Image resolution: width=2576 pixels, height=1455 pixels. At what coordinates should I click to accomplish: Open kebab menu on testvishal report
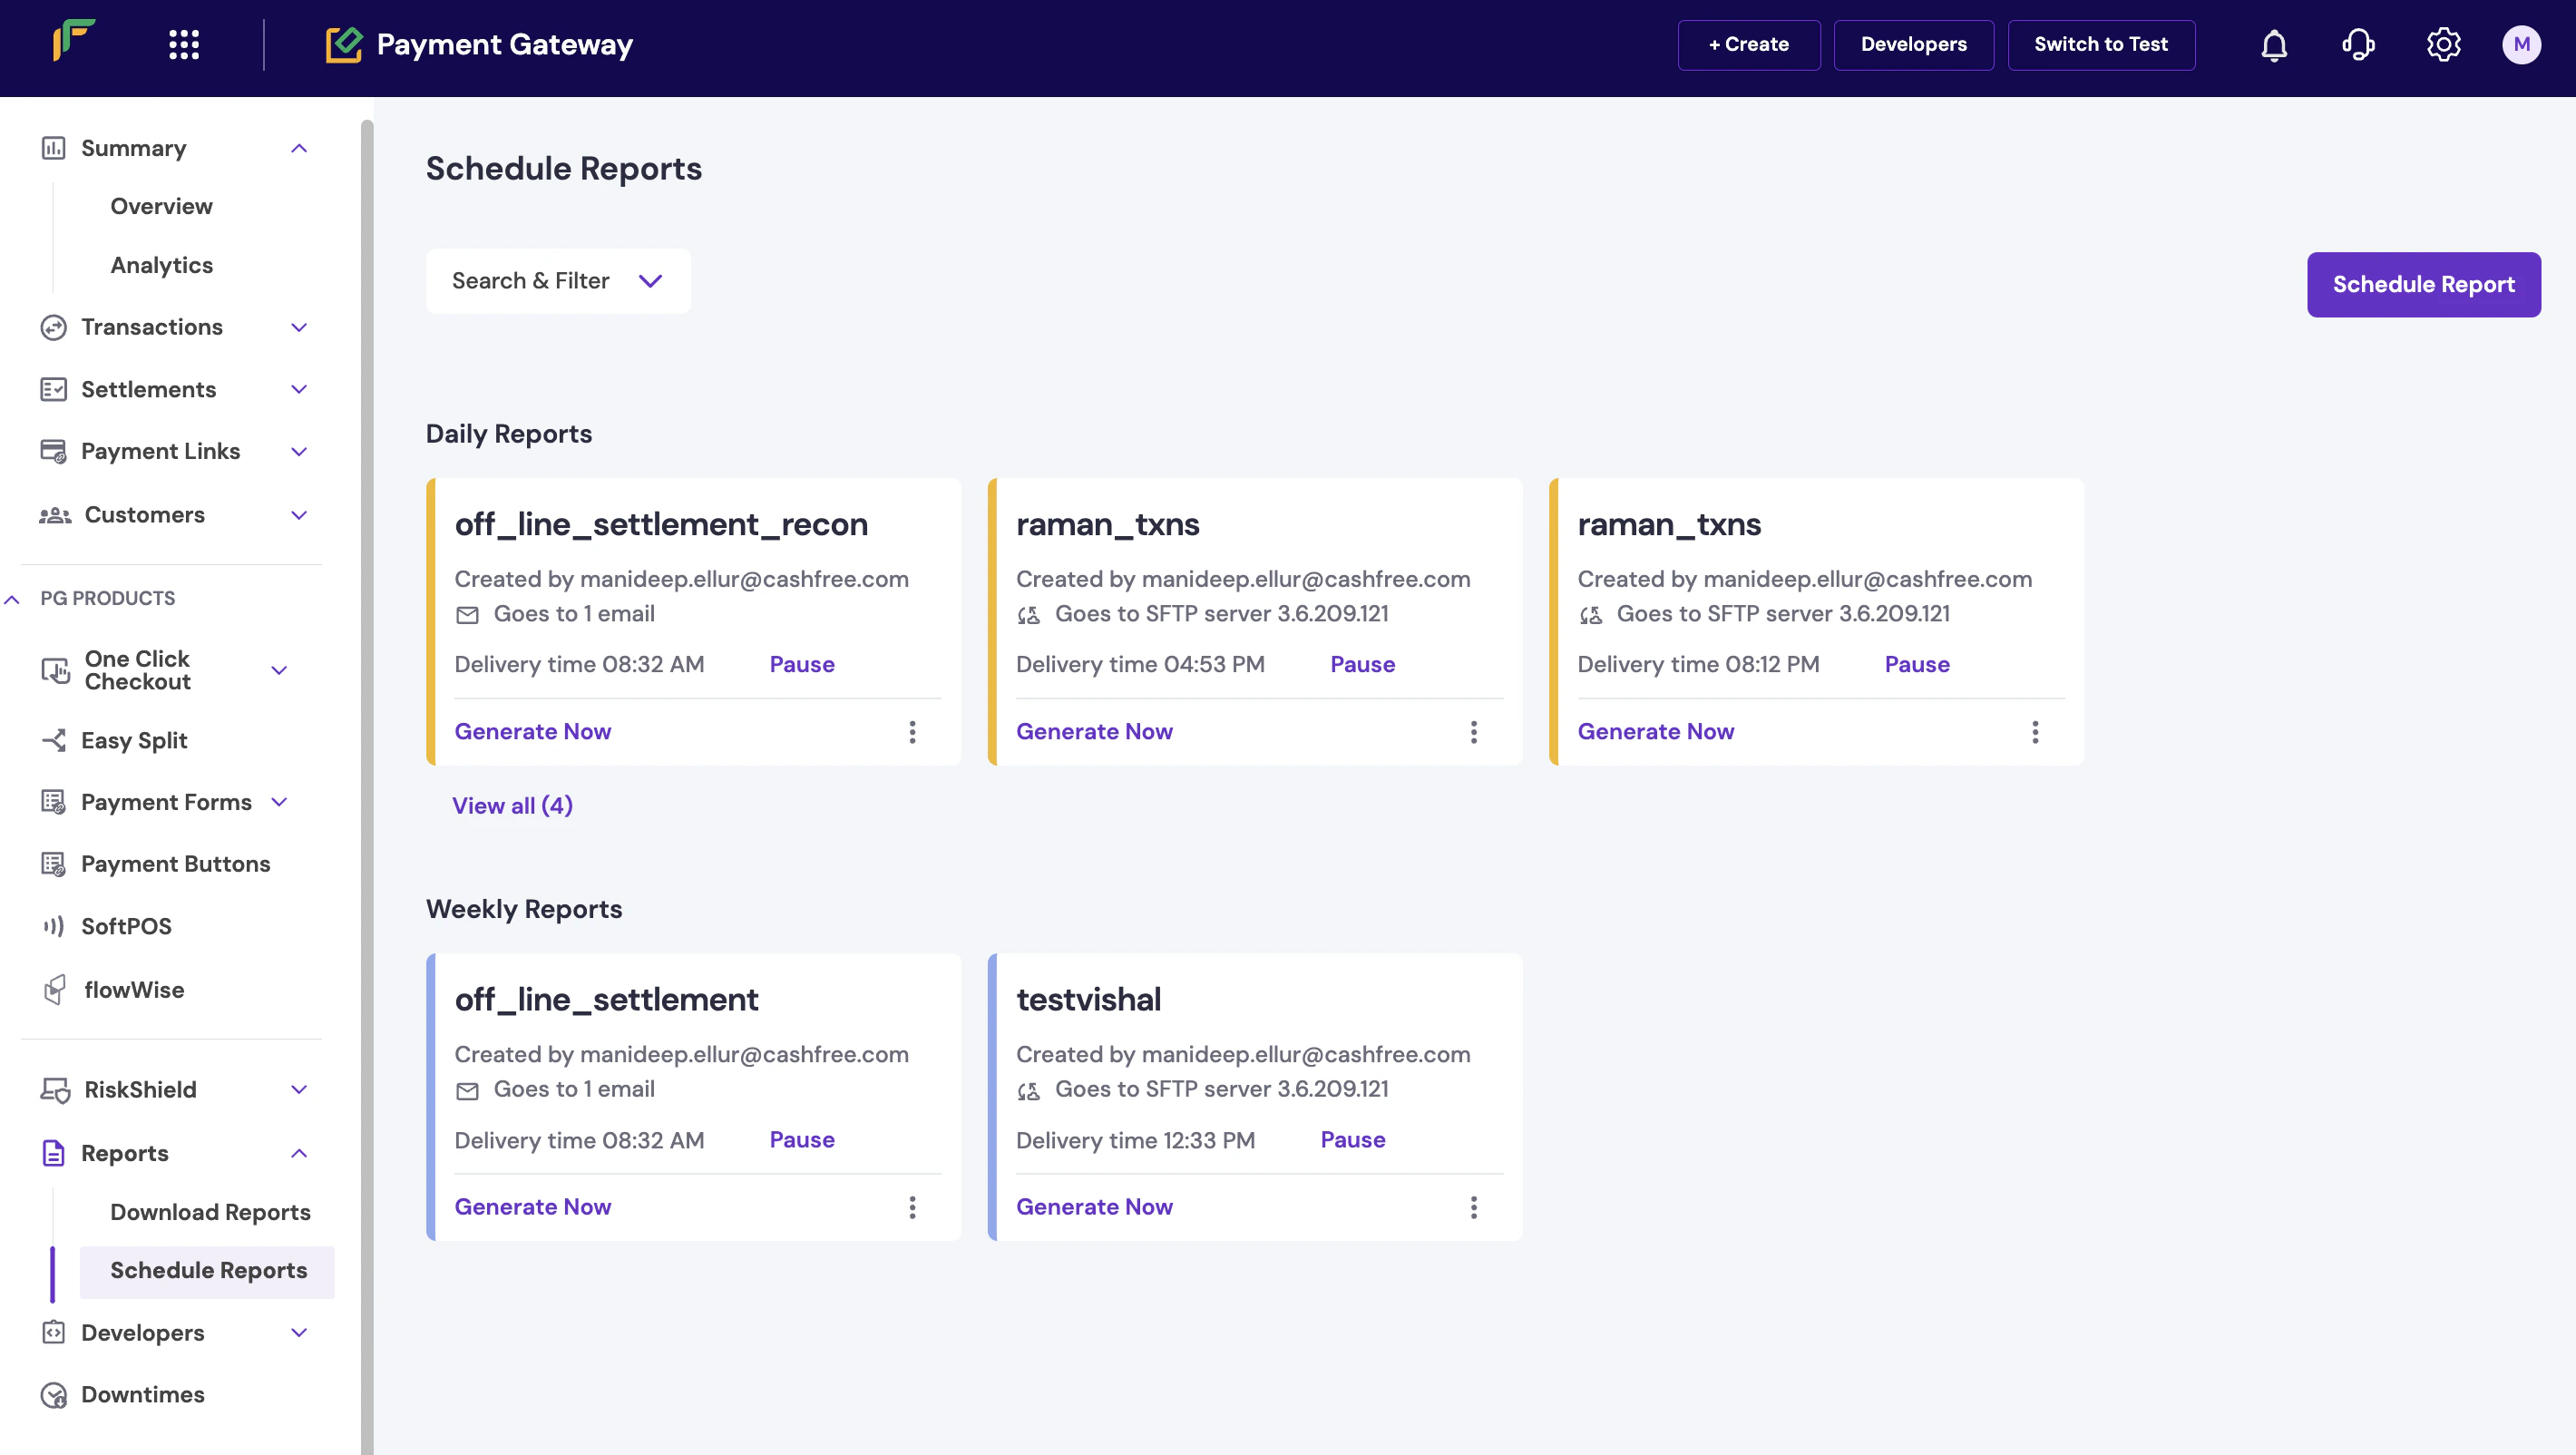click(1473, 1207)
